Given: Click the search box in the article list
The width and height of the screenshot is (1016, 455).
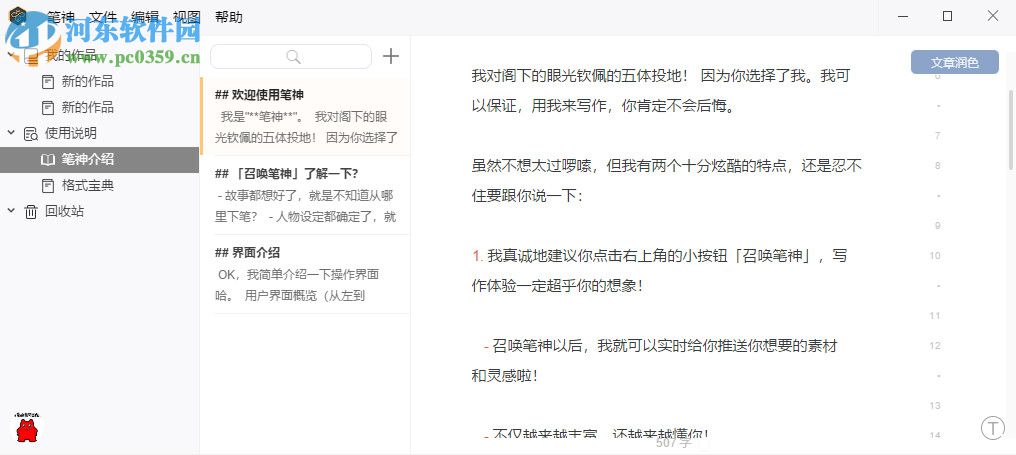Looking at the screenshot, I should click(291, 56).
